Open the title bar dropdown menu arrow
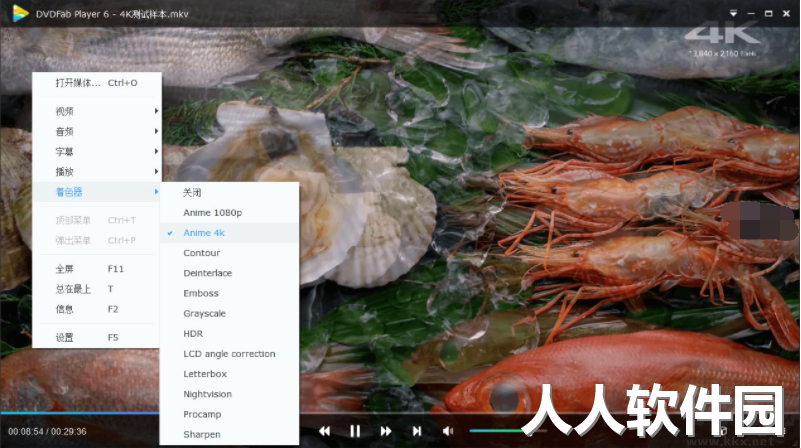The image size is (801, 448). point(733,13)
